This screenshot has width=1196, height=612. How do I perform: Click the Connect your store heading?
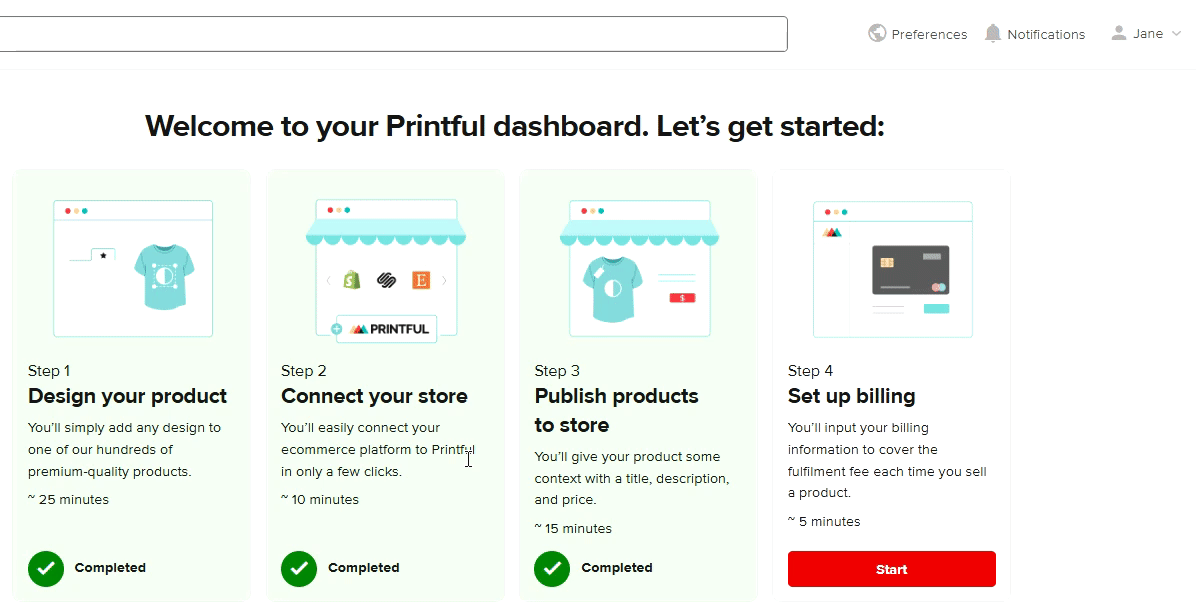[375, 396]
